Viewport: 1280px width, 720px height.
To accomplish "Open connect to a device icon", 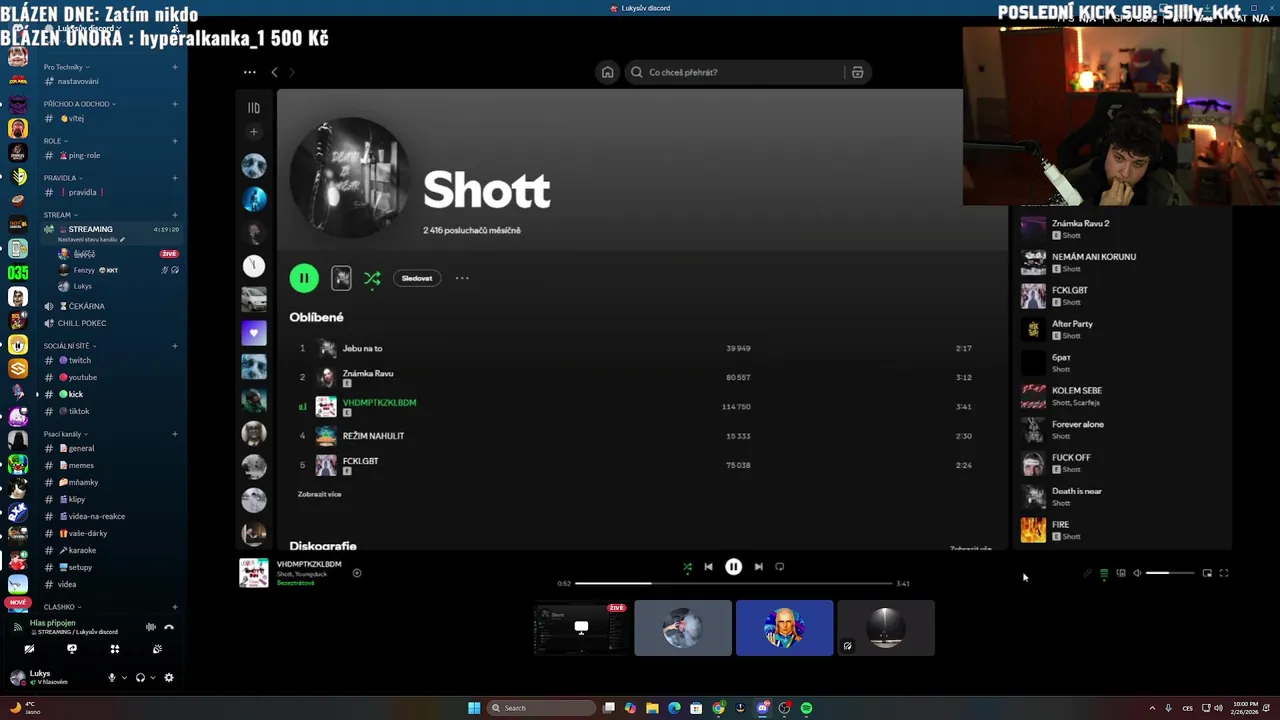I will point(1121,573).
